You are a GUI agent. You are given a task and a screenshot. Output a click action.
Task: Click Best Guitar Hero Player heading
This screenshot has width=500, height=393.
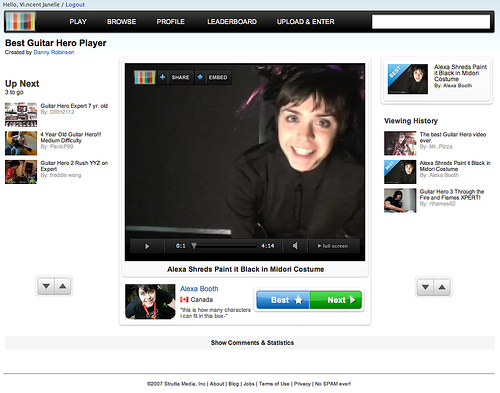(x=56, y=43)
